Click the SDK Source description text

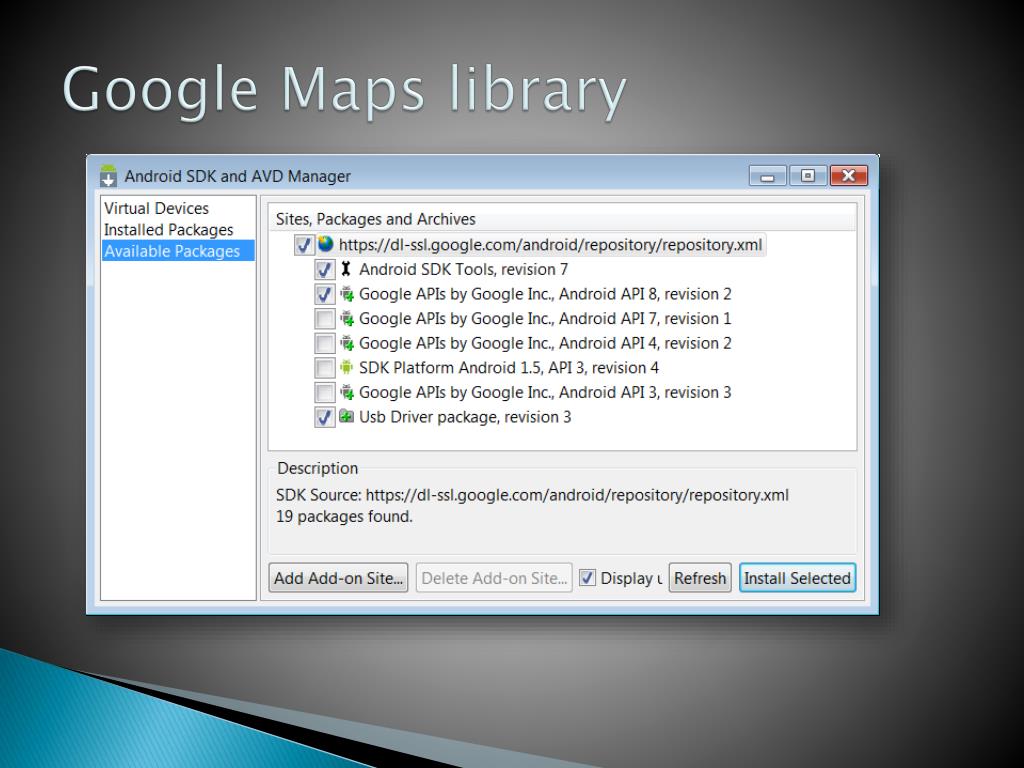(532, 495)
